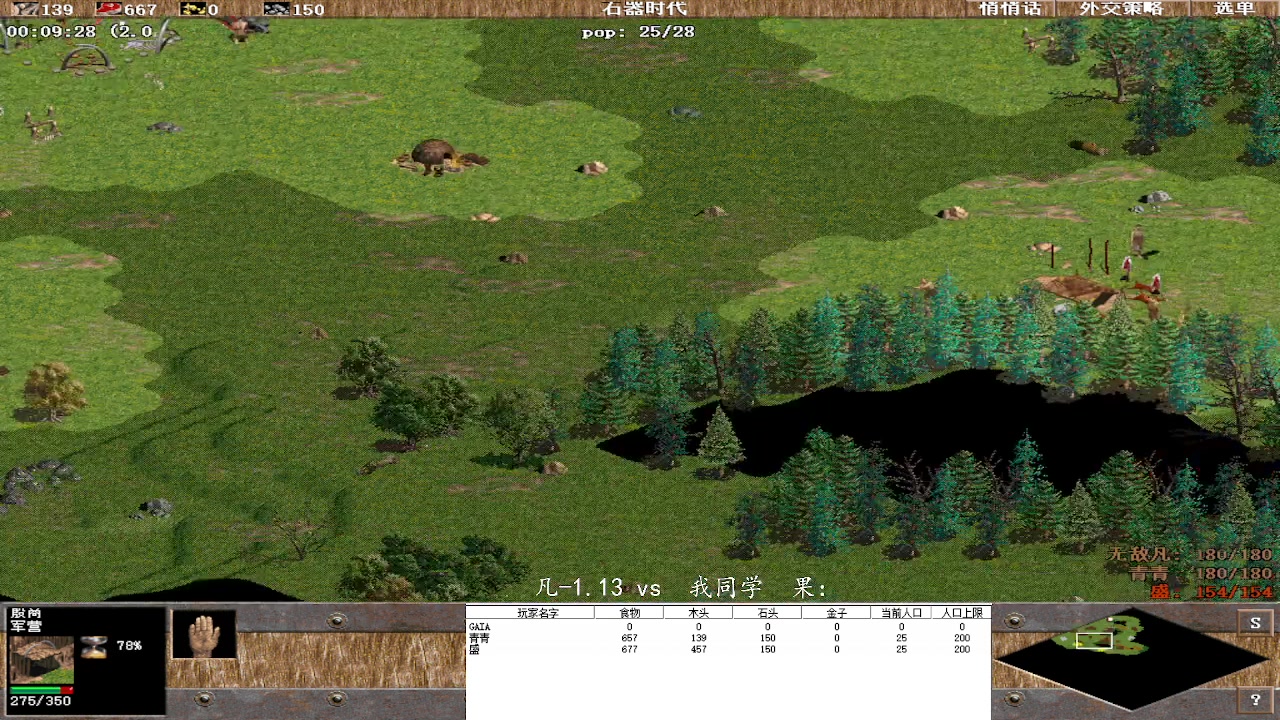This screenshot has width=1280, height=720.
Task: Click wood value 139 in table
Action: coord(698,638)
